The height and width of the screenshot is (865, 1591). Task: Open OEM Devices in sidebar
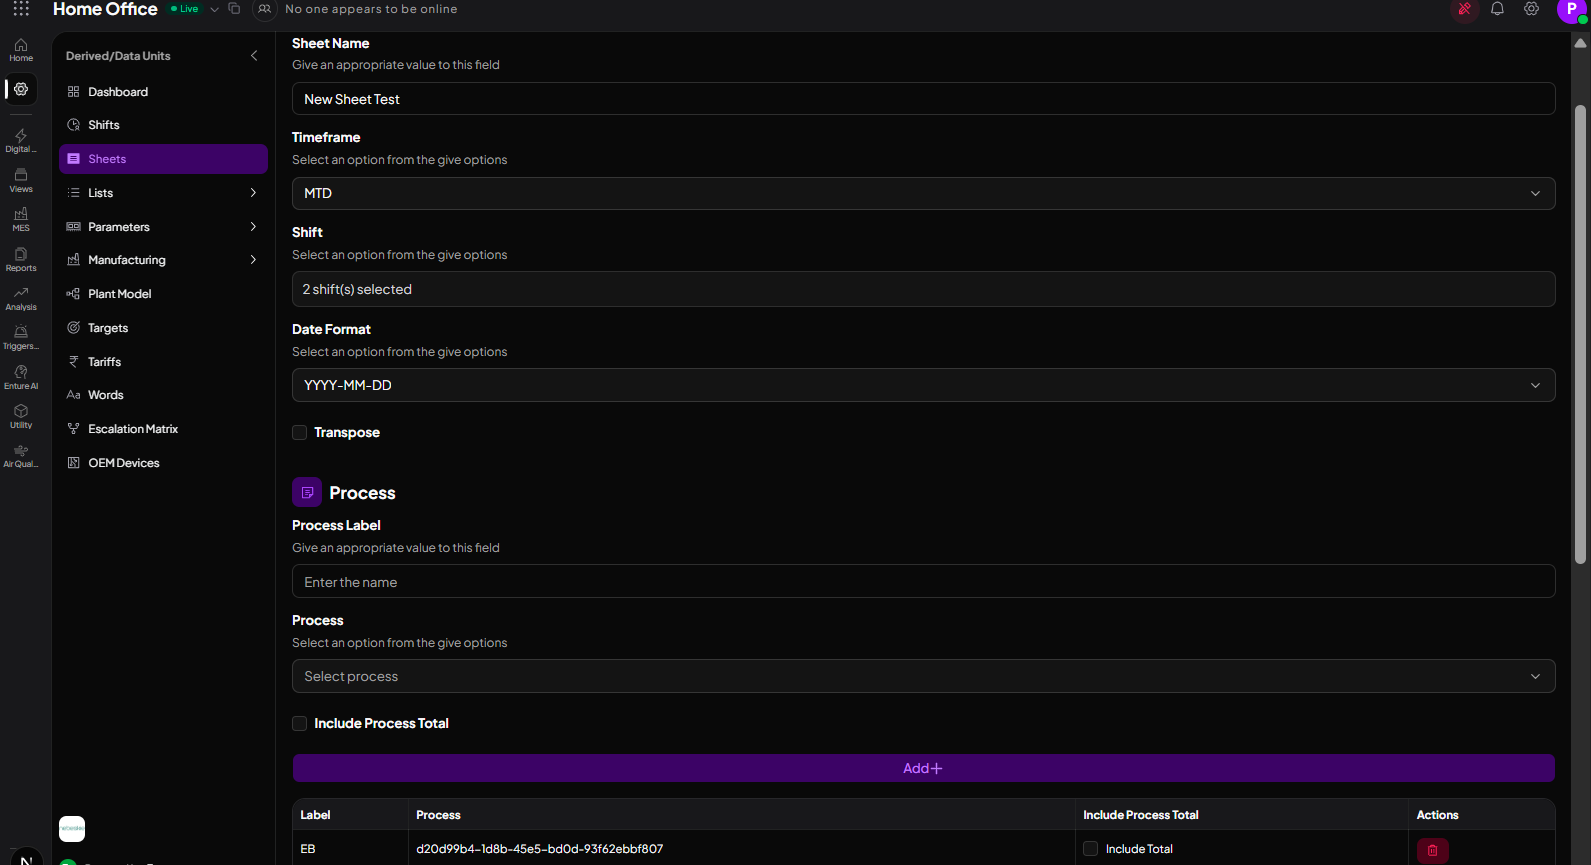click(x=163, y=463)
